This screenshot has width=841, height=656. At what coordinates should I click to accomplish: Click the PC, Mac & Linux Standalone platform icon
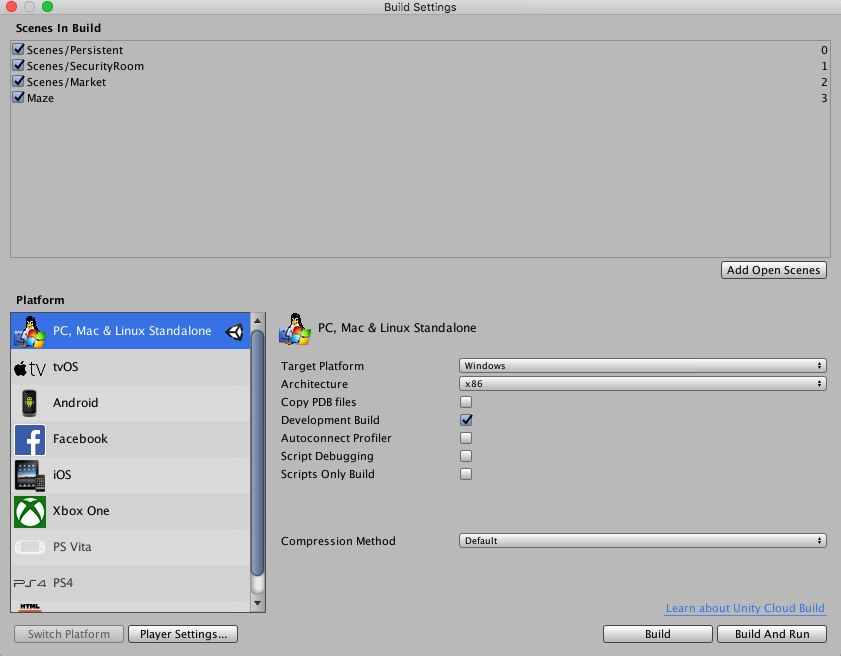pos(30,331)
